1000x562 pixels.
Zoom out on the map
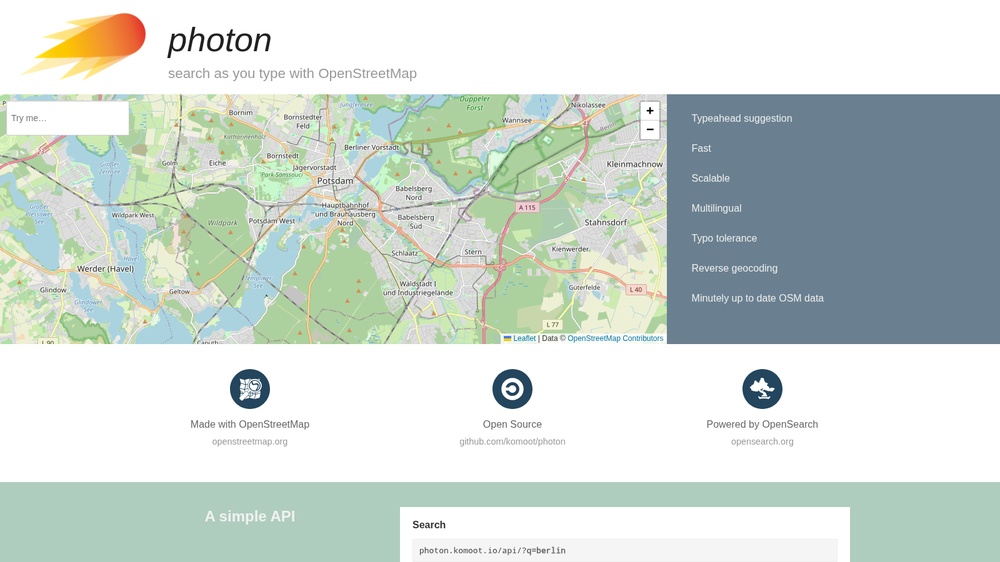(649, 129)
